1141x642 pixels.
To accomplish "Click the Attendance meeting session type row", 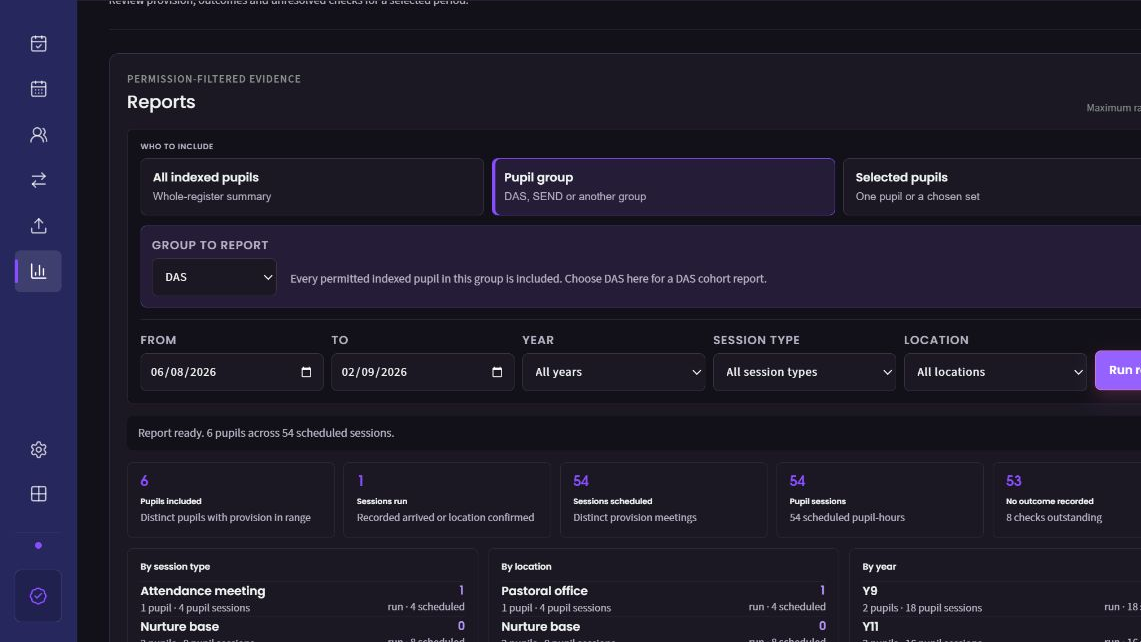I will pos(302,598).
